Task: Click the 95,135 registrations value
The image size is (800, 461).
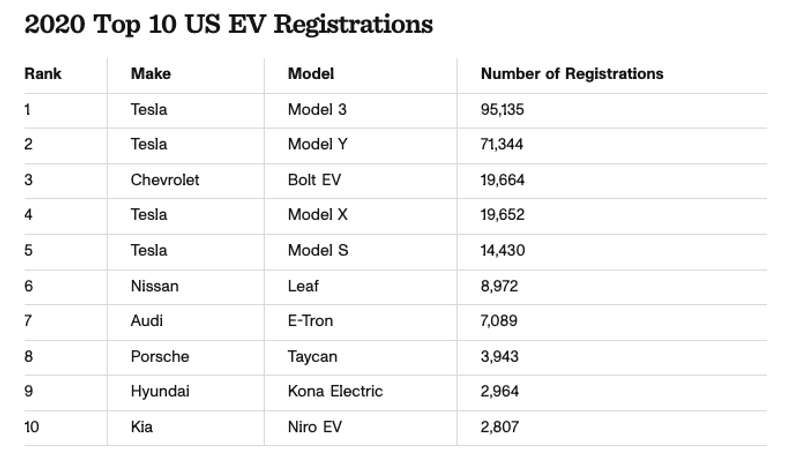Action: point(502,110)
